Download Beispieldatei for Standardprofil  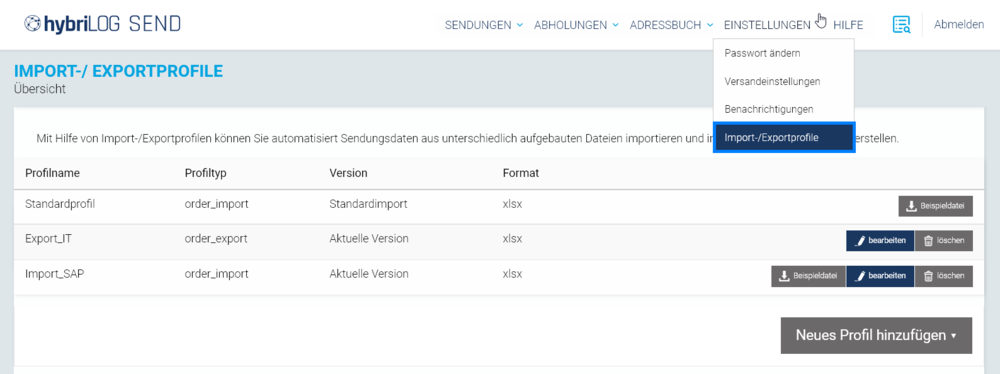[x=936, y=206]
